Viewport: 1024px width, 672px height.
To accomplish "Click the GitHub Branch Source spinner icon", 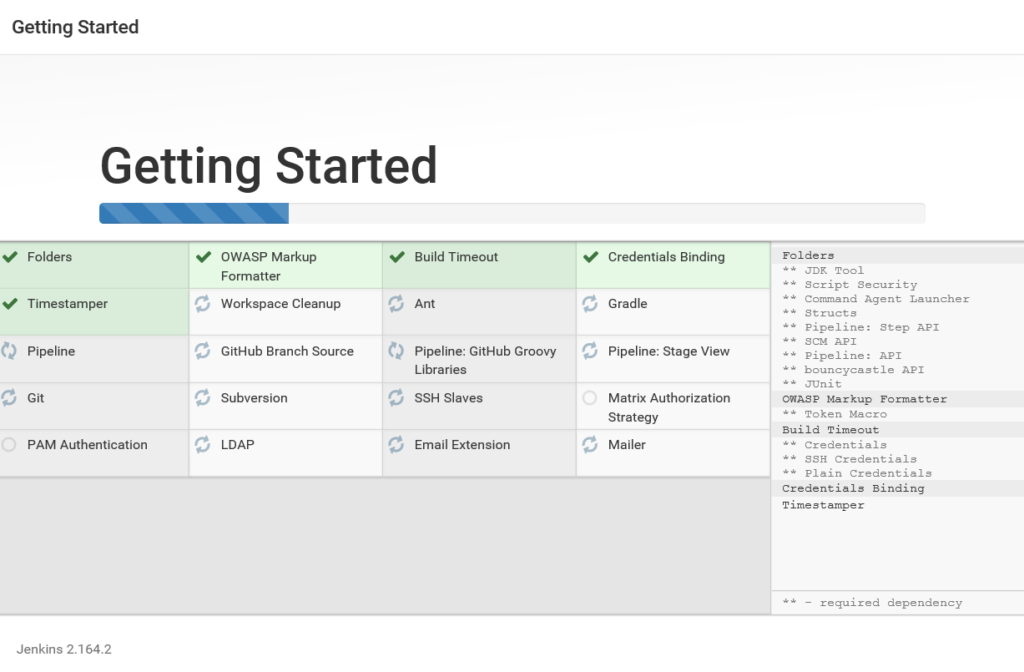I will [x=202, y=351].
